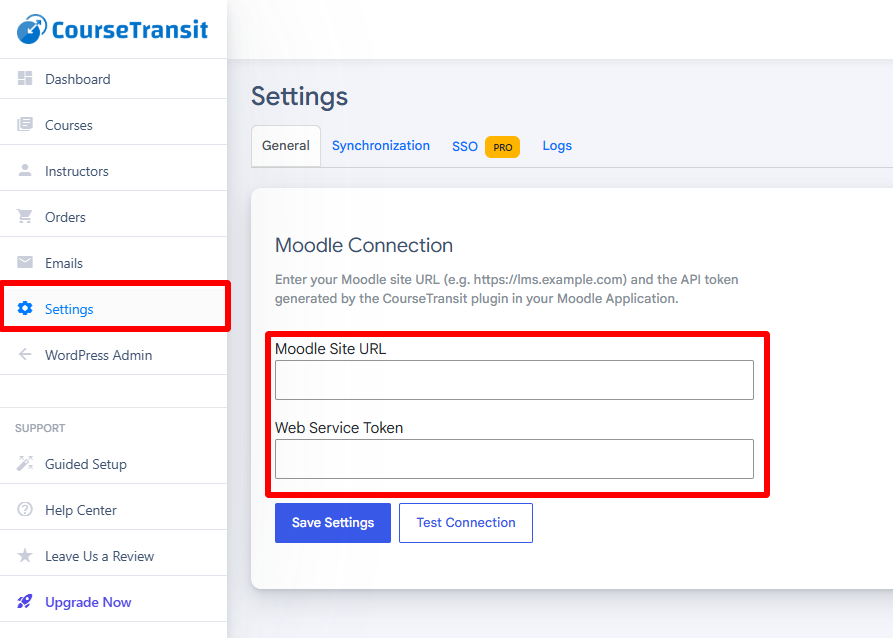Open Guided Setup magic wand icon
The height and width of the screenshot is (638, 893).
click(x=25, y=463)
